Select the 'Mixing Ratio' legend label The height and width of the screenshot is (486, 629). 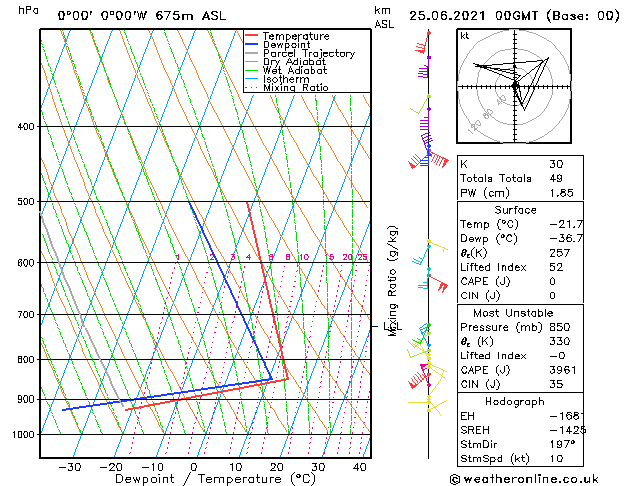tap(296, 87)
